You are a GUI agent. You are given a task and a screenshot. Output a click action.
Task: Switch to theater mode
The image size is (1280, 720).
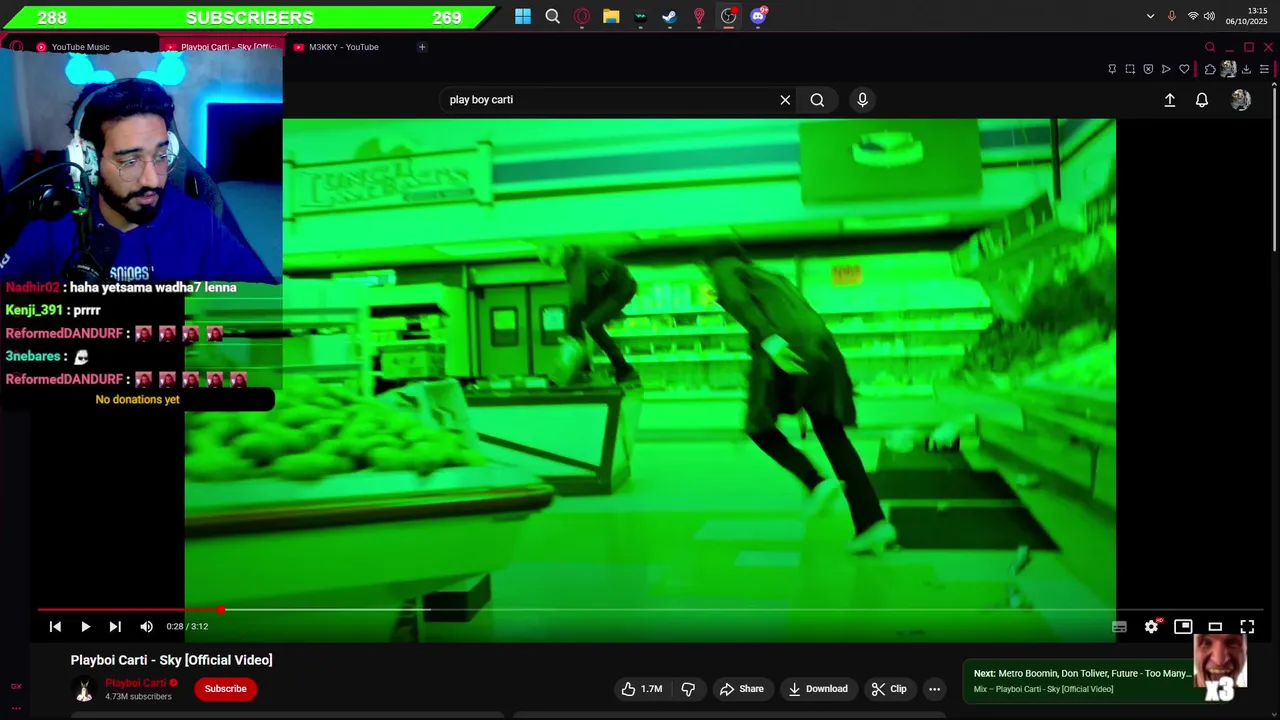pos(1215,626)
